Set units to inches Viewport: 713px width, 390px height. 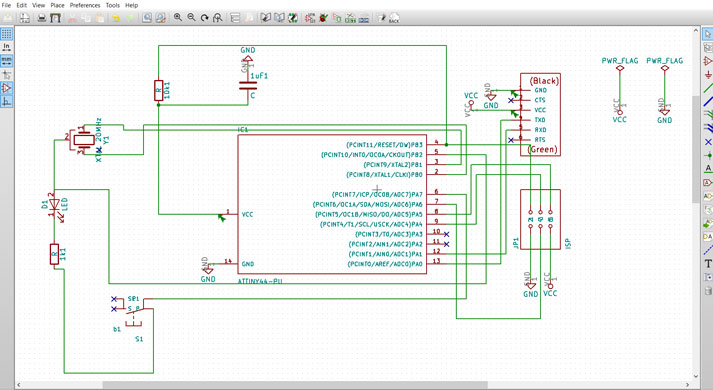pyautogui.click(x=6, y=47)
